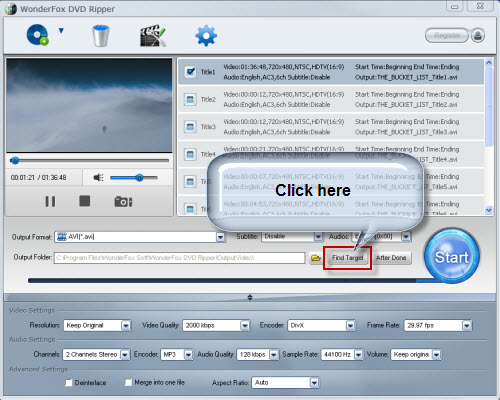
Task: Browse output folder with the folder icon
Action: point(315,258)
